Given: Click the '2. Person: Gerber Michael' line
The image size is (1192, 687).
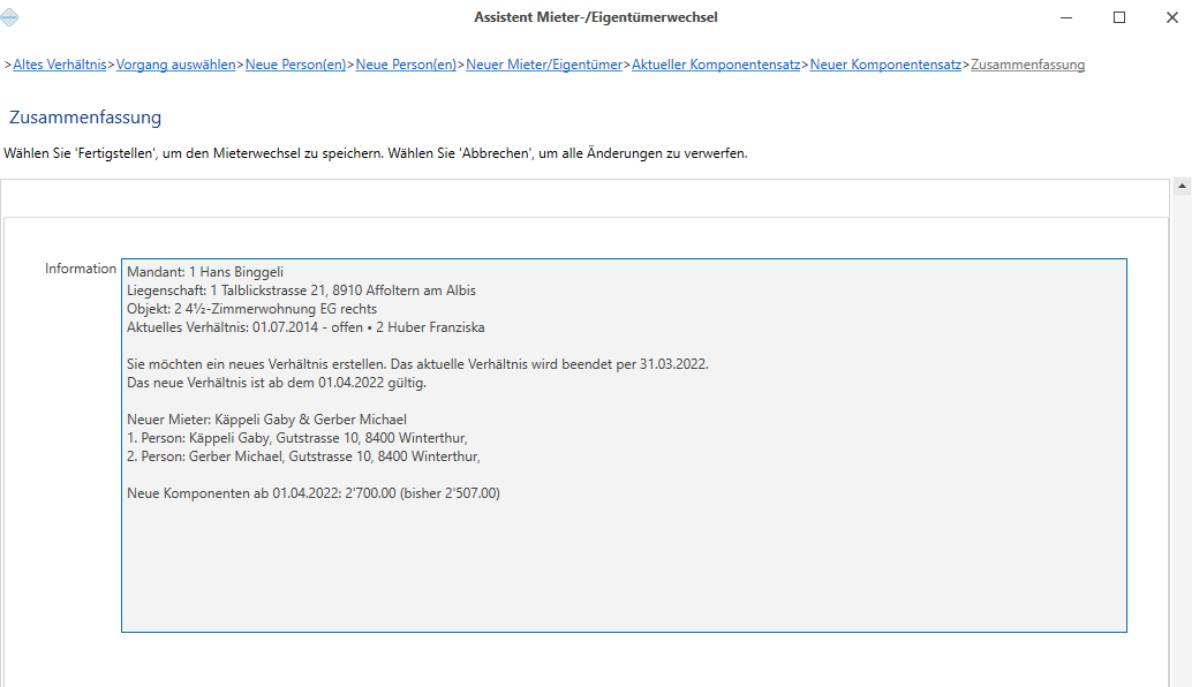Looking at the screenshot, I should coord(303,457).
